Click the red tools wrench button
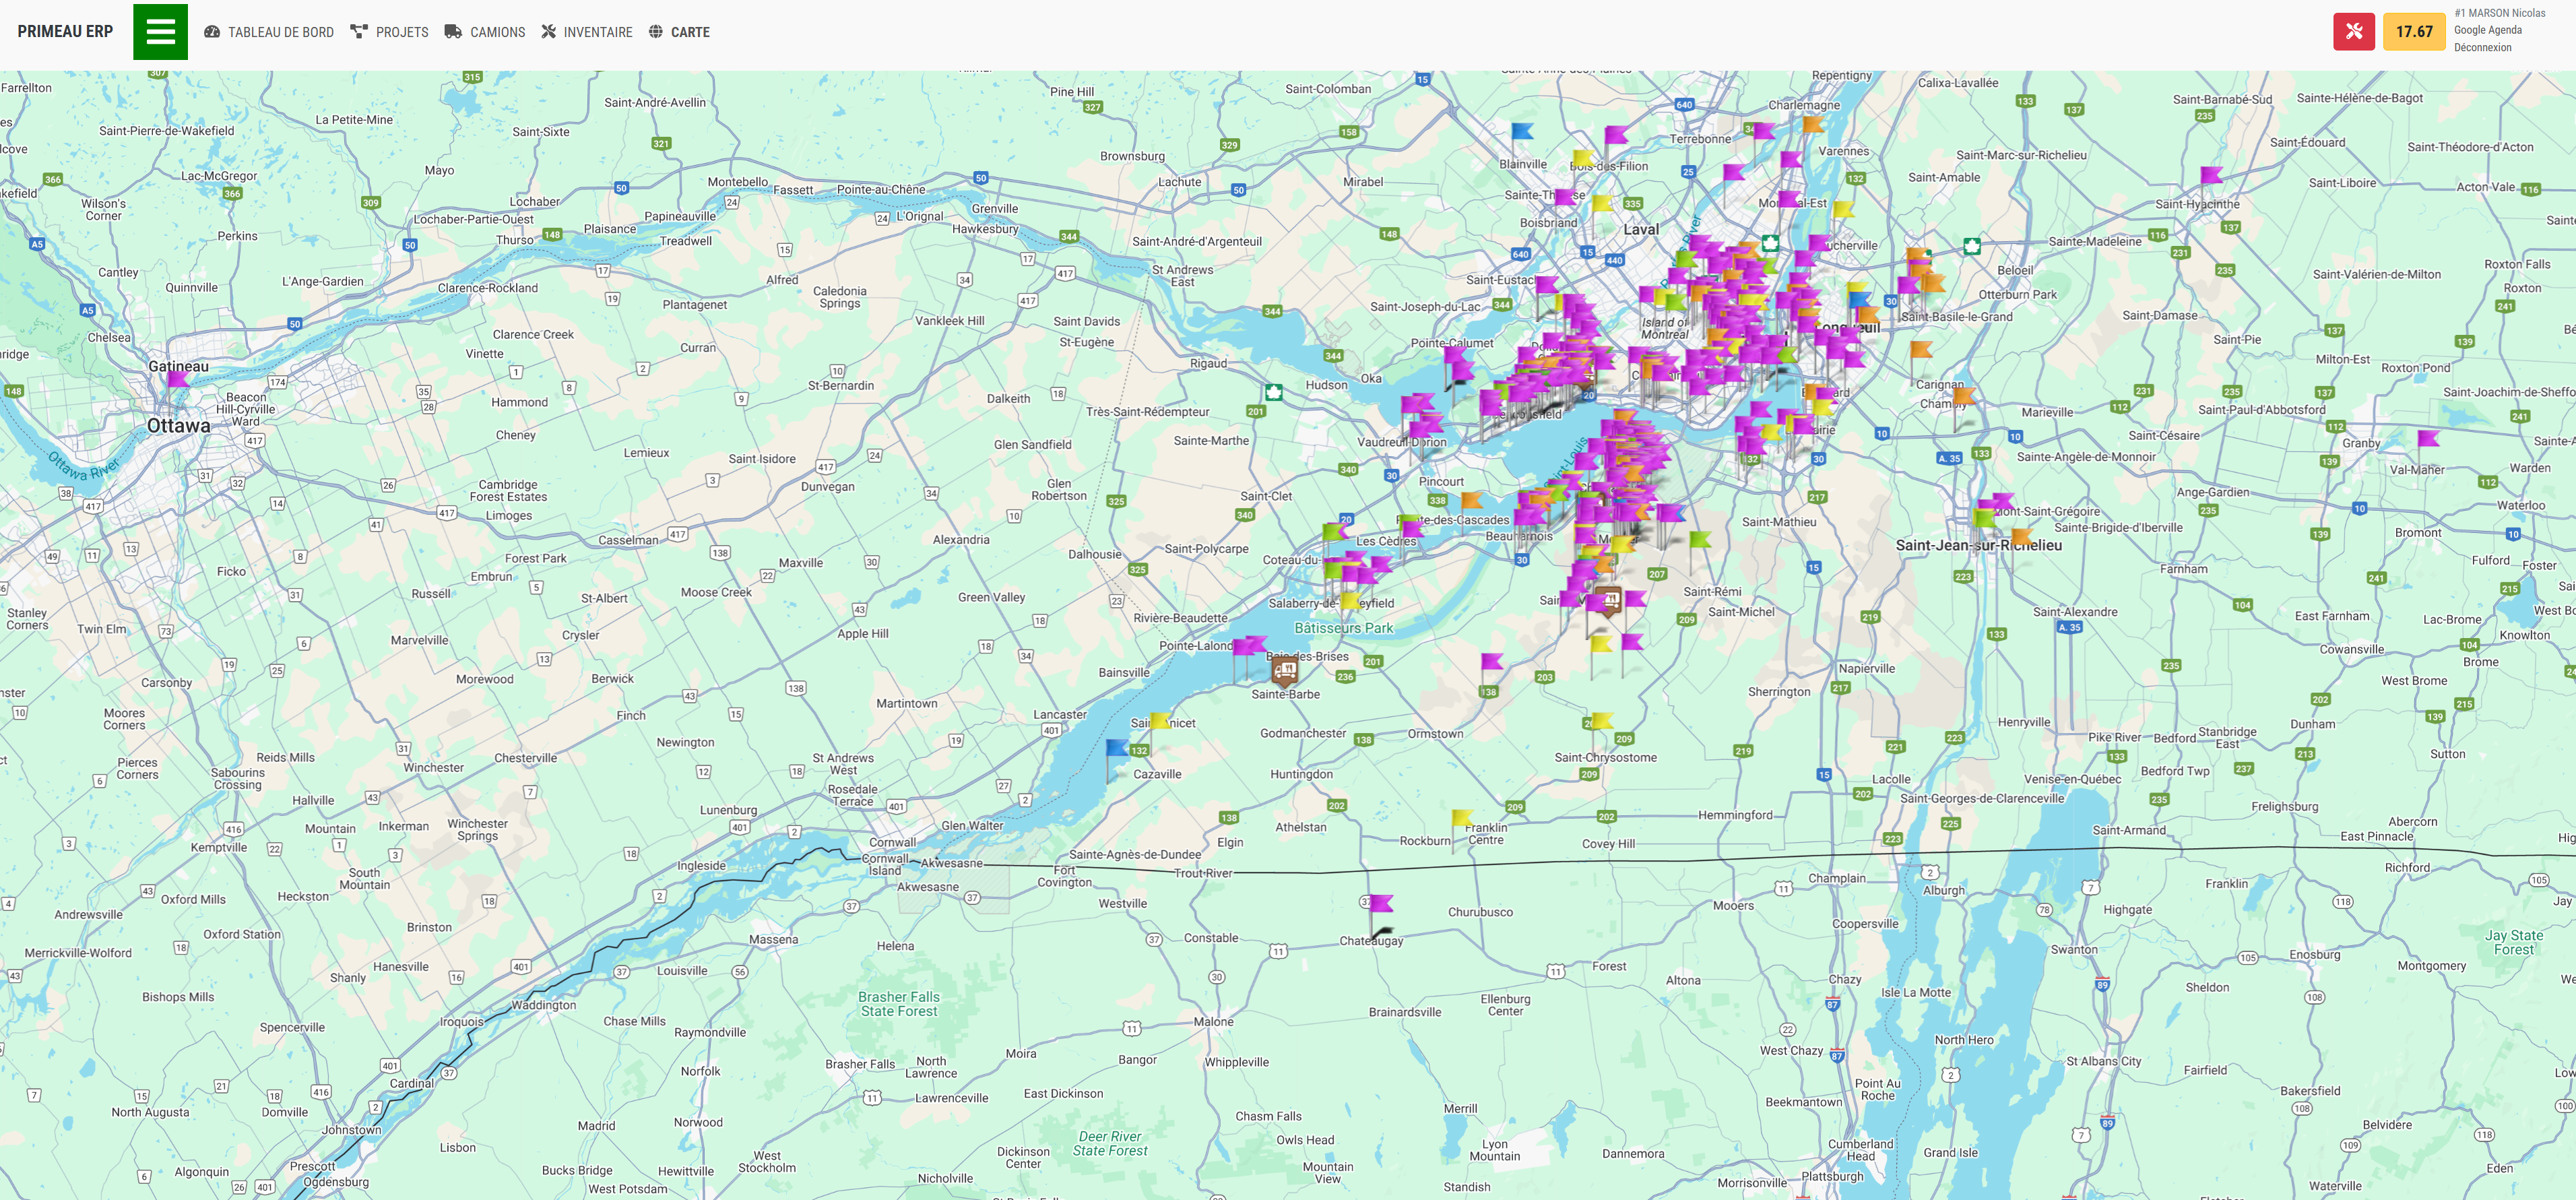The height and width of the screenshot is (1200, 2576). click(x=2353, y=32)
